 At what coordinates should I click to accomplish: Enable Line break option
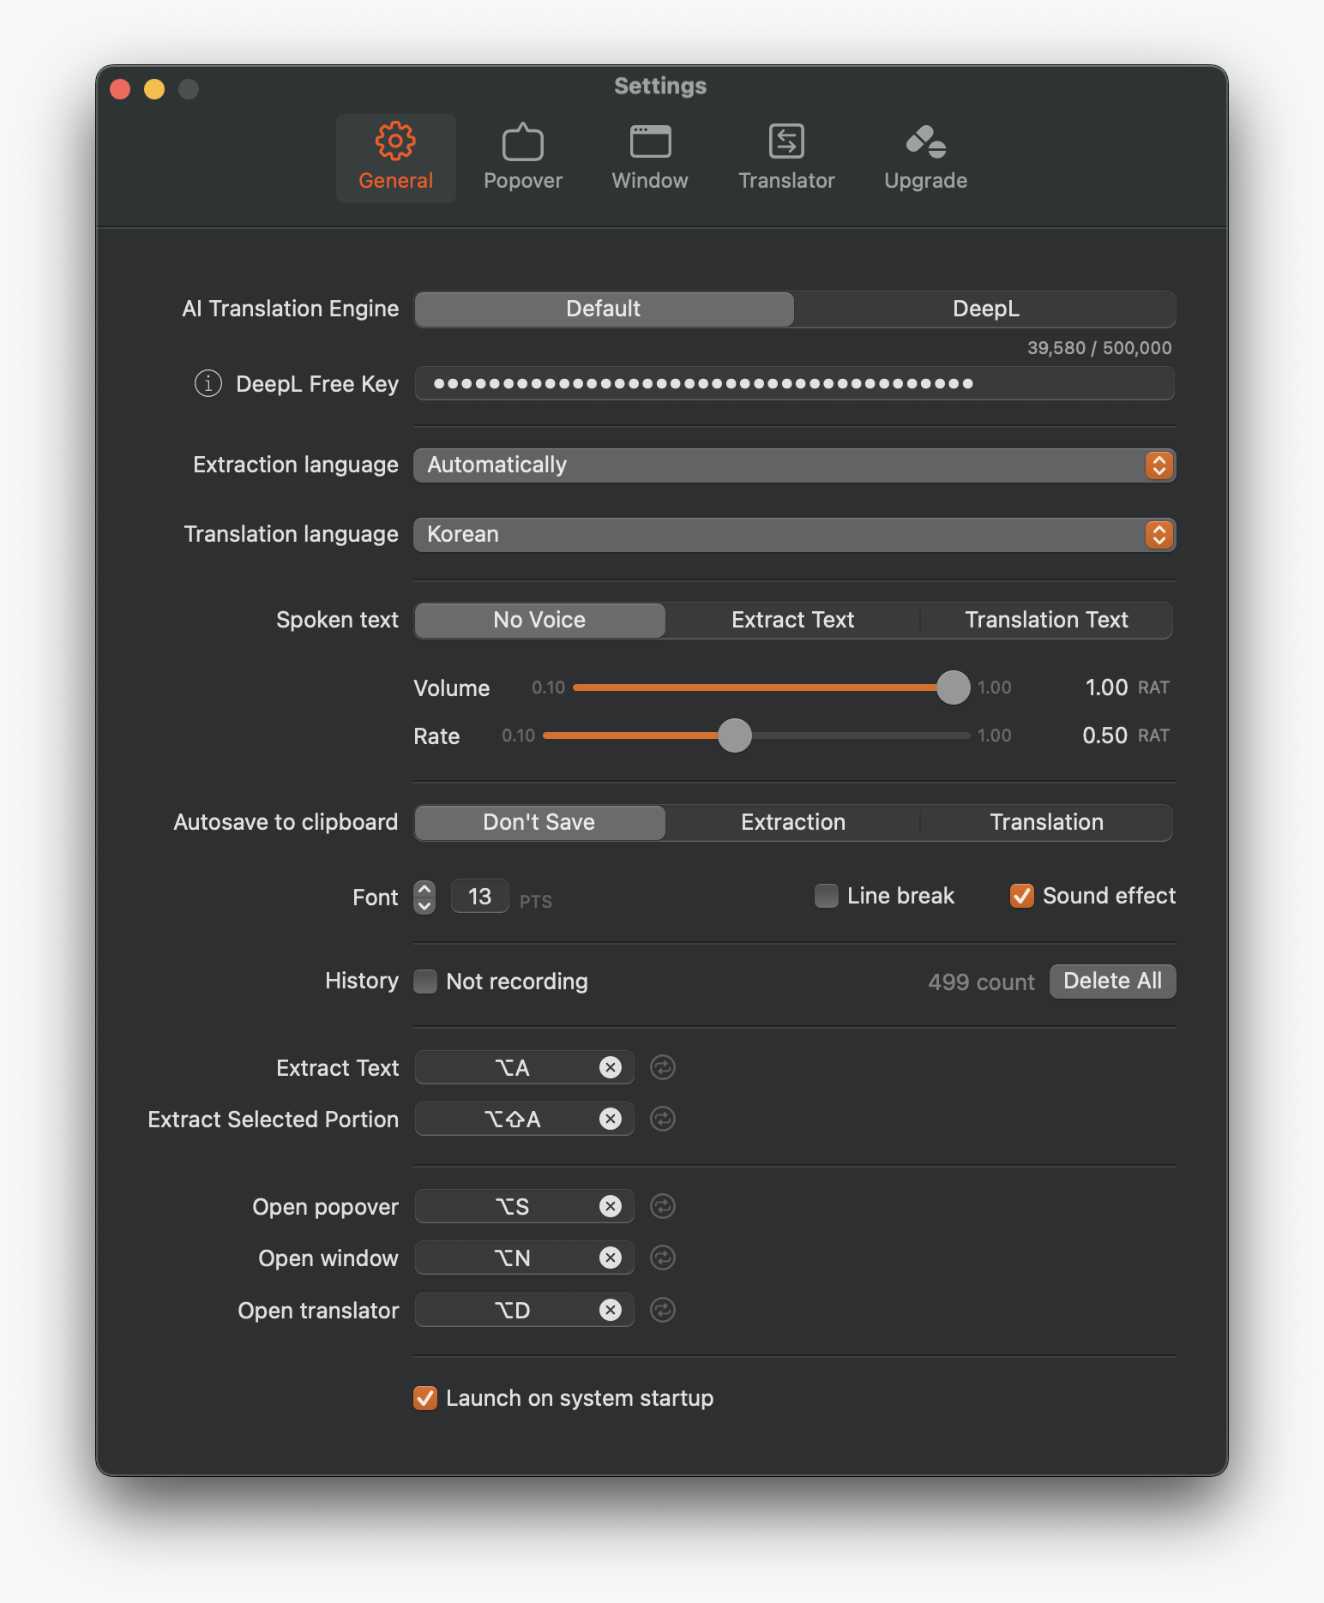(826, 895)
